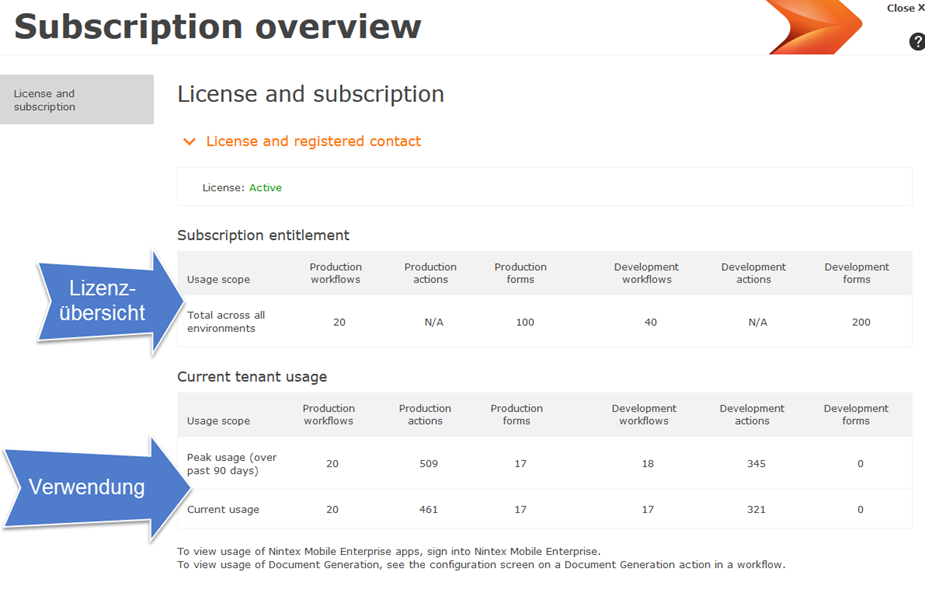Click the Active license status text
Viewport: 925px width, 593px height.
[x=265, y=188]
